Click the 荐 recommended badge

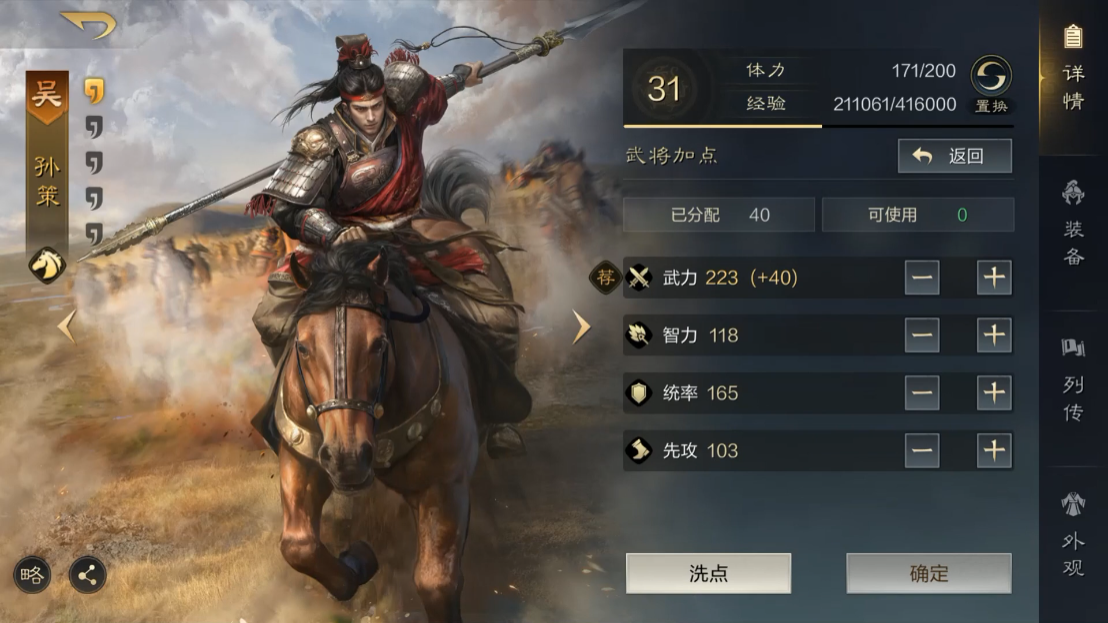coord(605,278)
